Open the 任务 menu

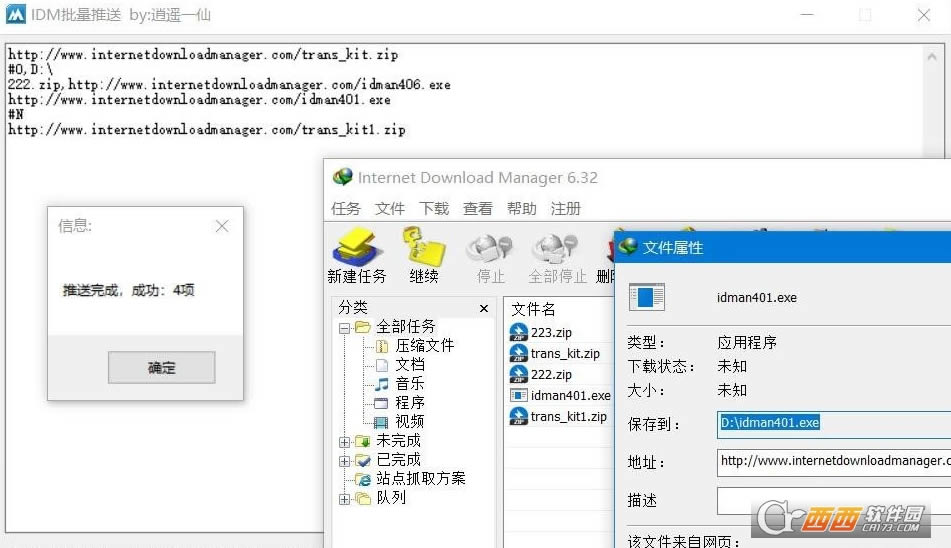point(346,209)
